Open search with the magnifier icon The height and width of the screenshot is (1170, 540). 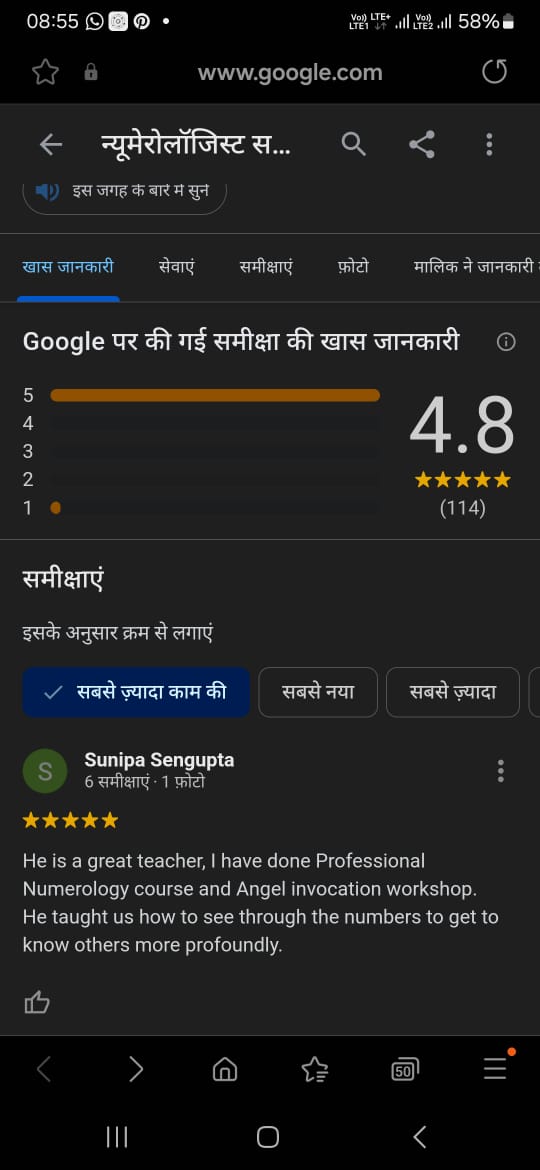[x=354, y=143]
